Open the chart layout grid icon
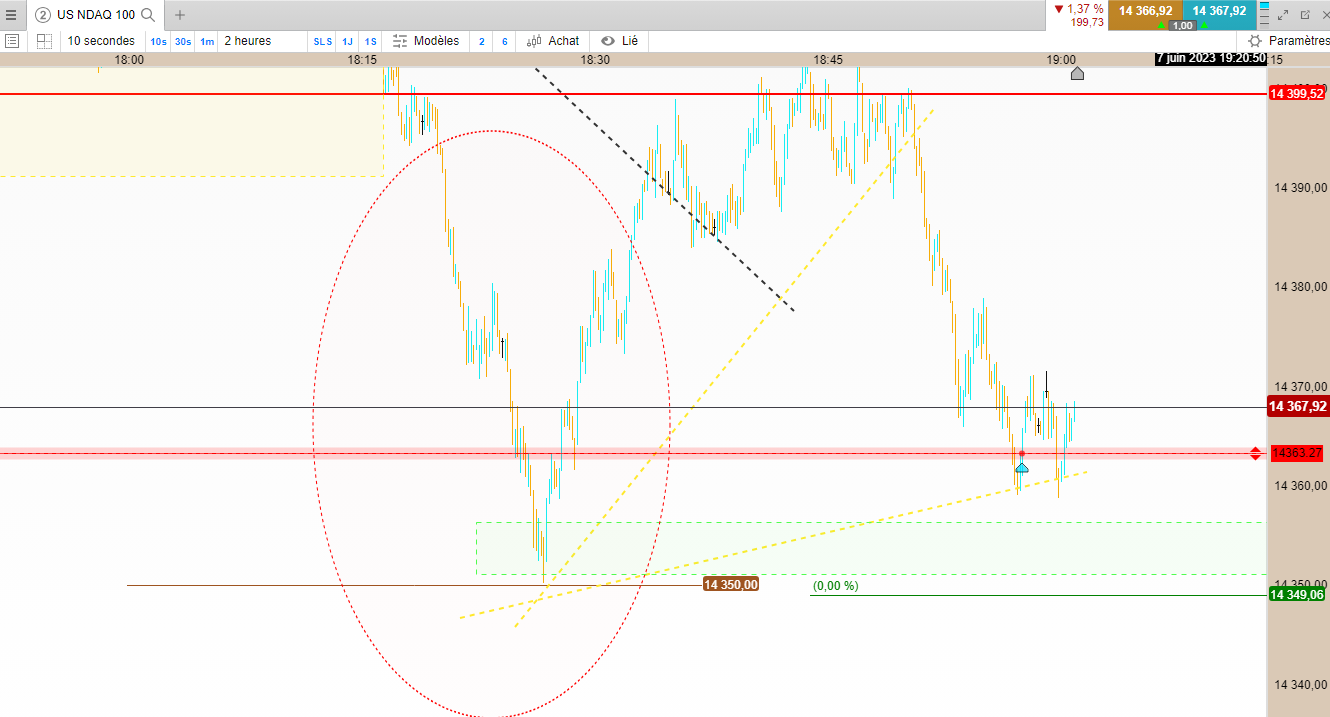Viewport: 1330px width, 717px height. click(x=44, y=41)
